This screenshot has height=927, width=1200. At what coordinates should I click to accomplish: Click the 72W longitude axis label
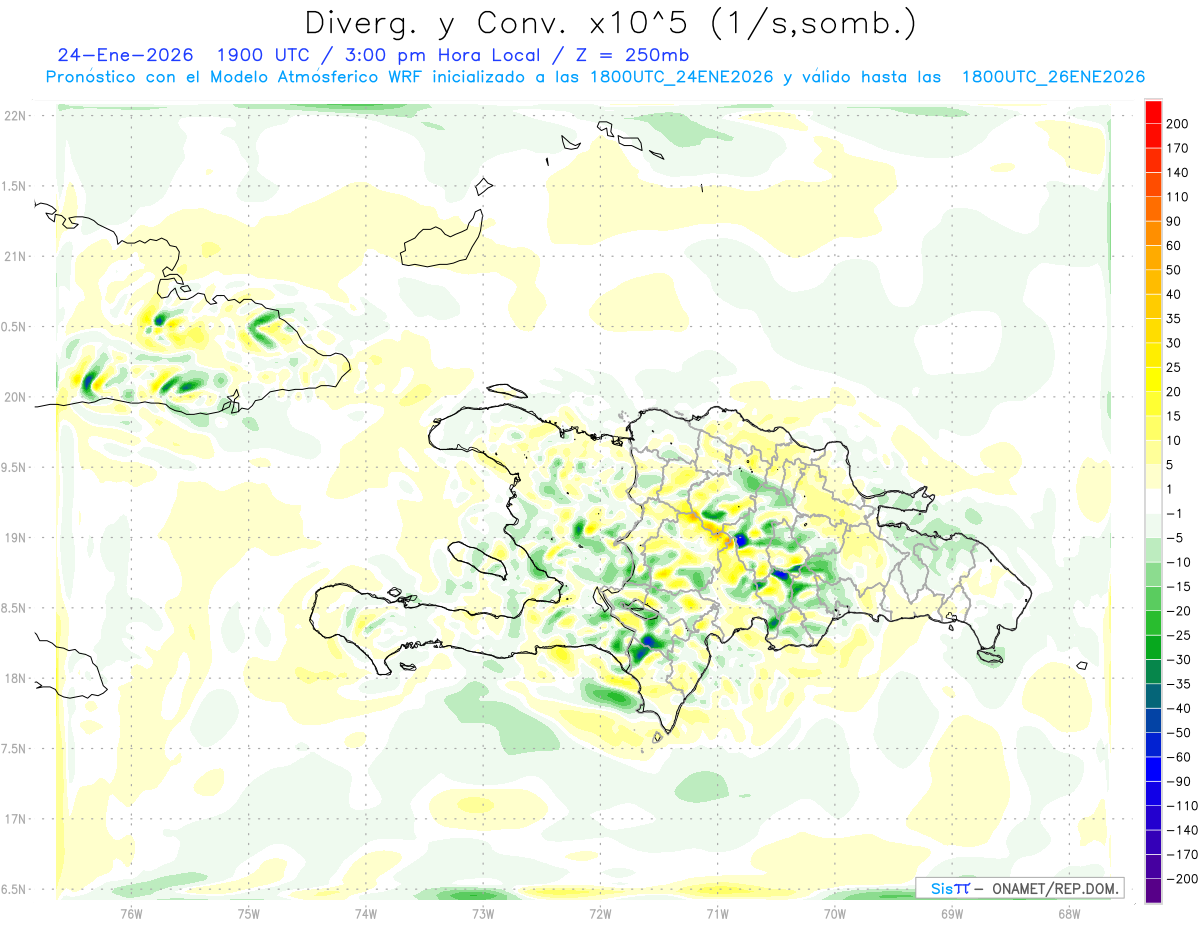[600, 912]
